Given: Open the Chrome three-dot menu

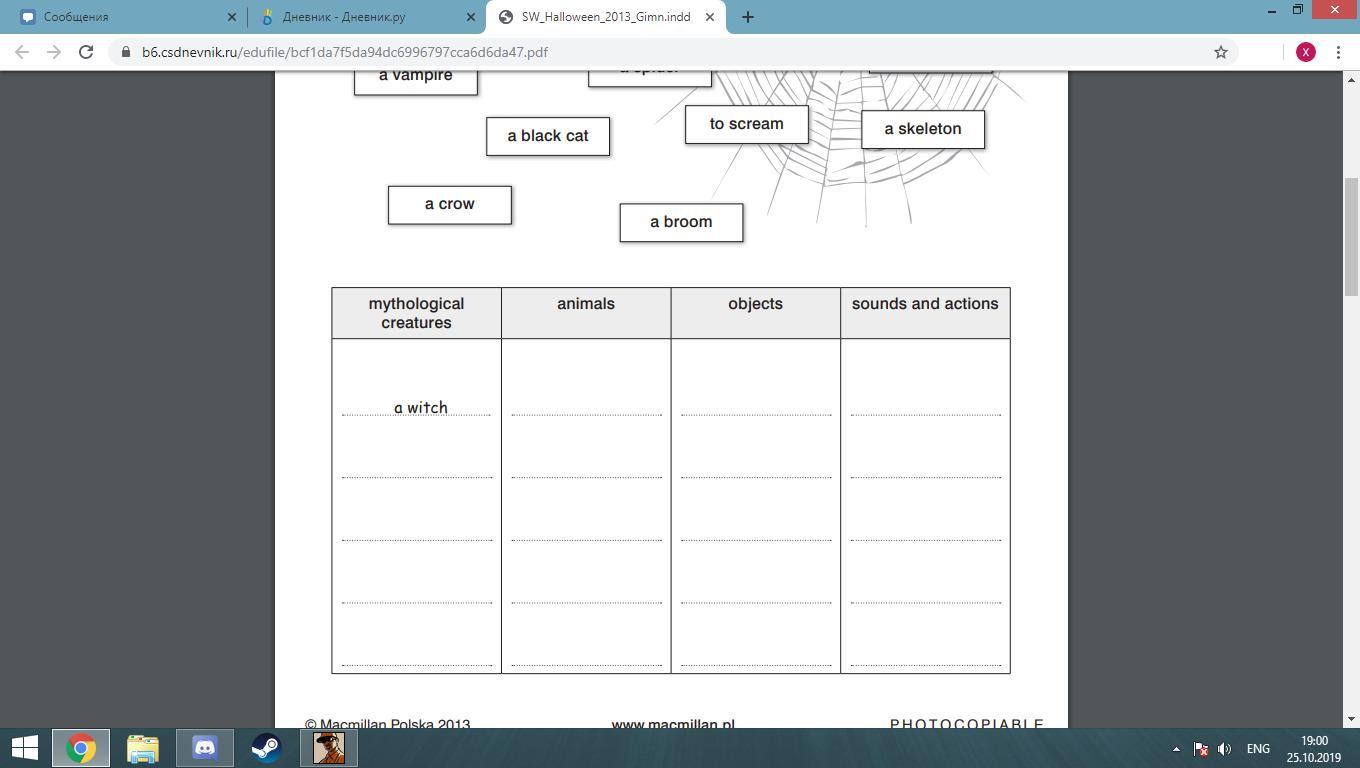Looking at the screenshot, I should point(1338,52).
